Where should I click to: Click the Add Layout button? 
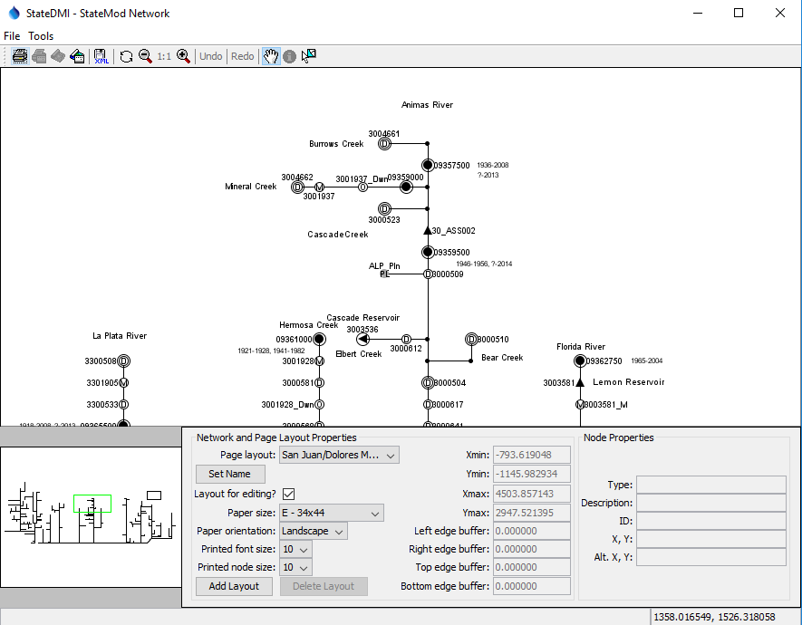(234, 586)
